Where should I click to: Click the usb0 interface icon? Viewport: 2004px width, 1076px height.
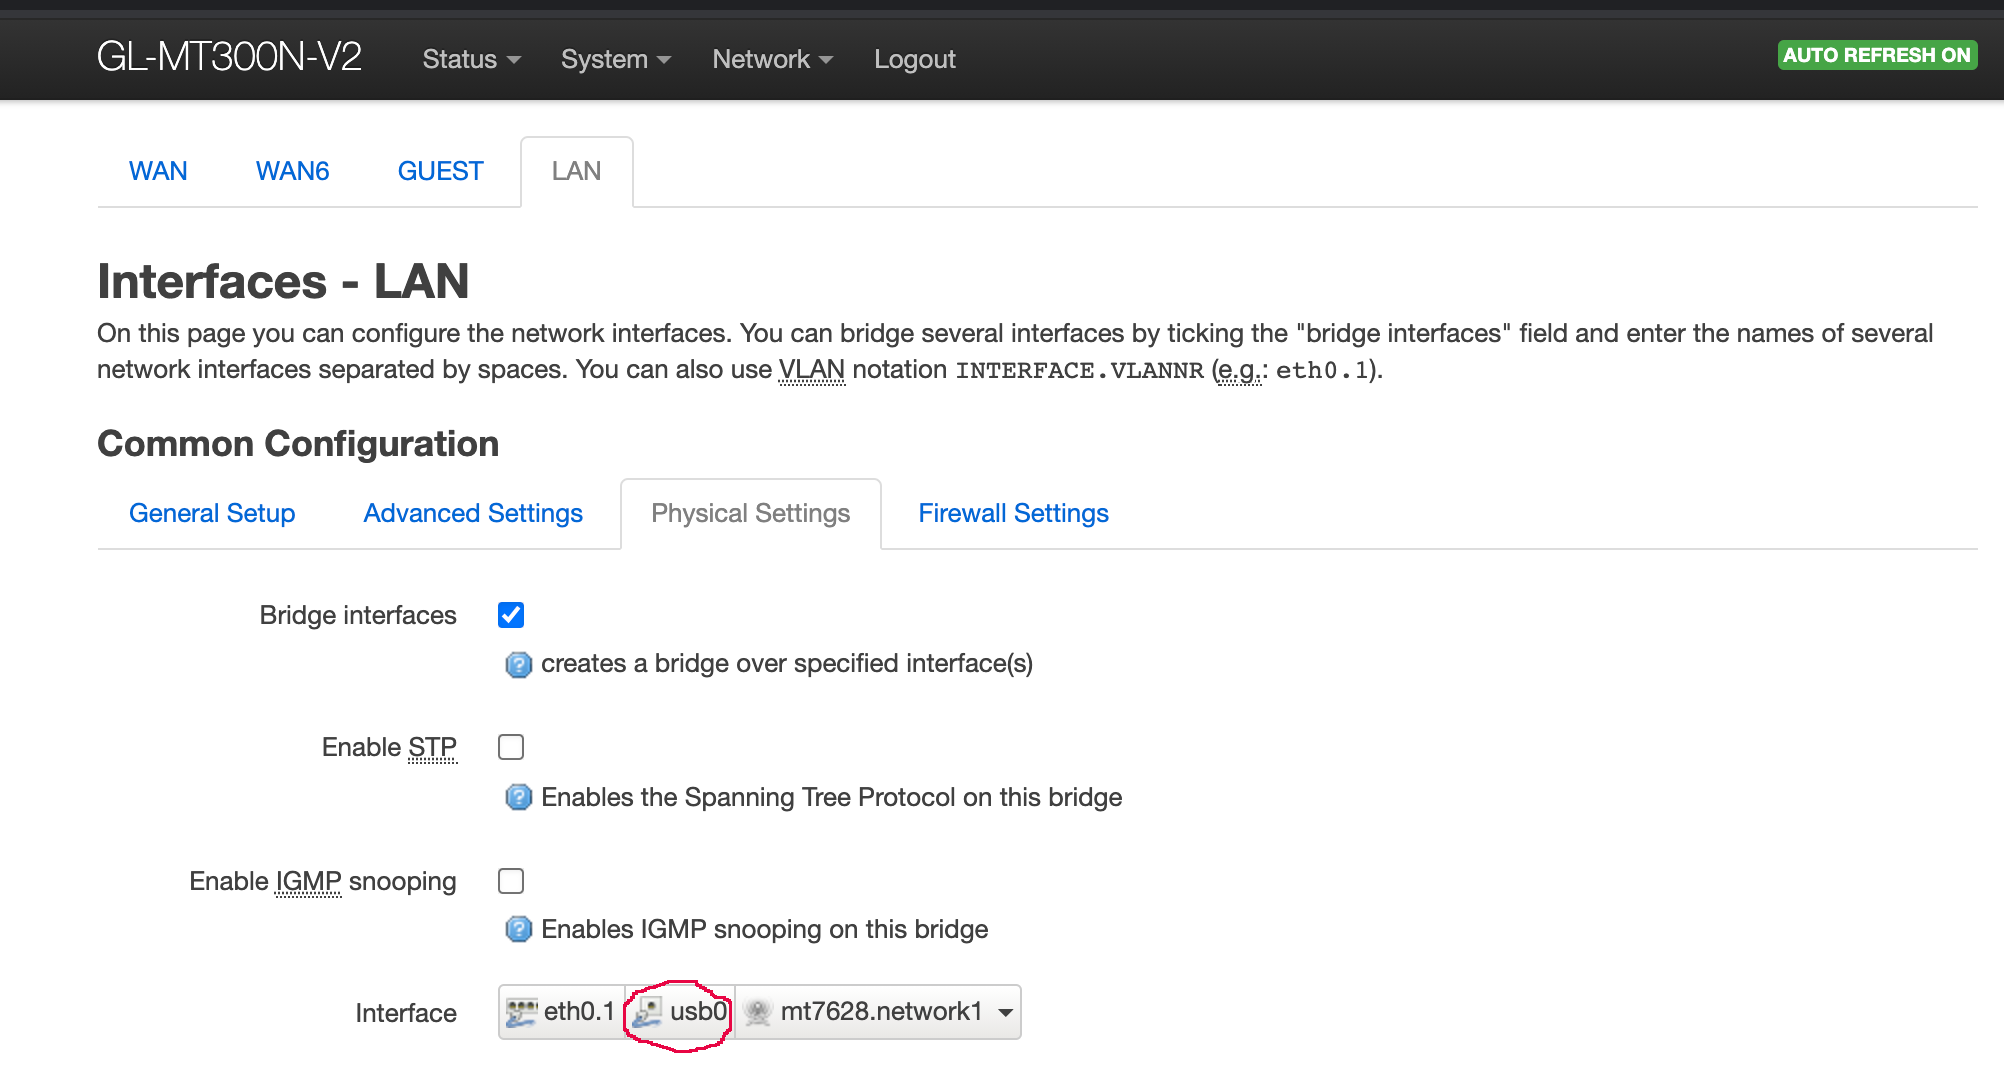(x=648, y=1012)
